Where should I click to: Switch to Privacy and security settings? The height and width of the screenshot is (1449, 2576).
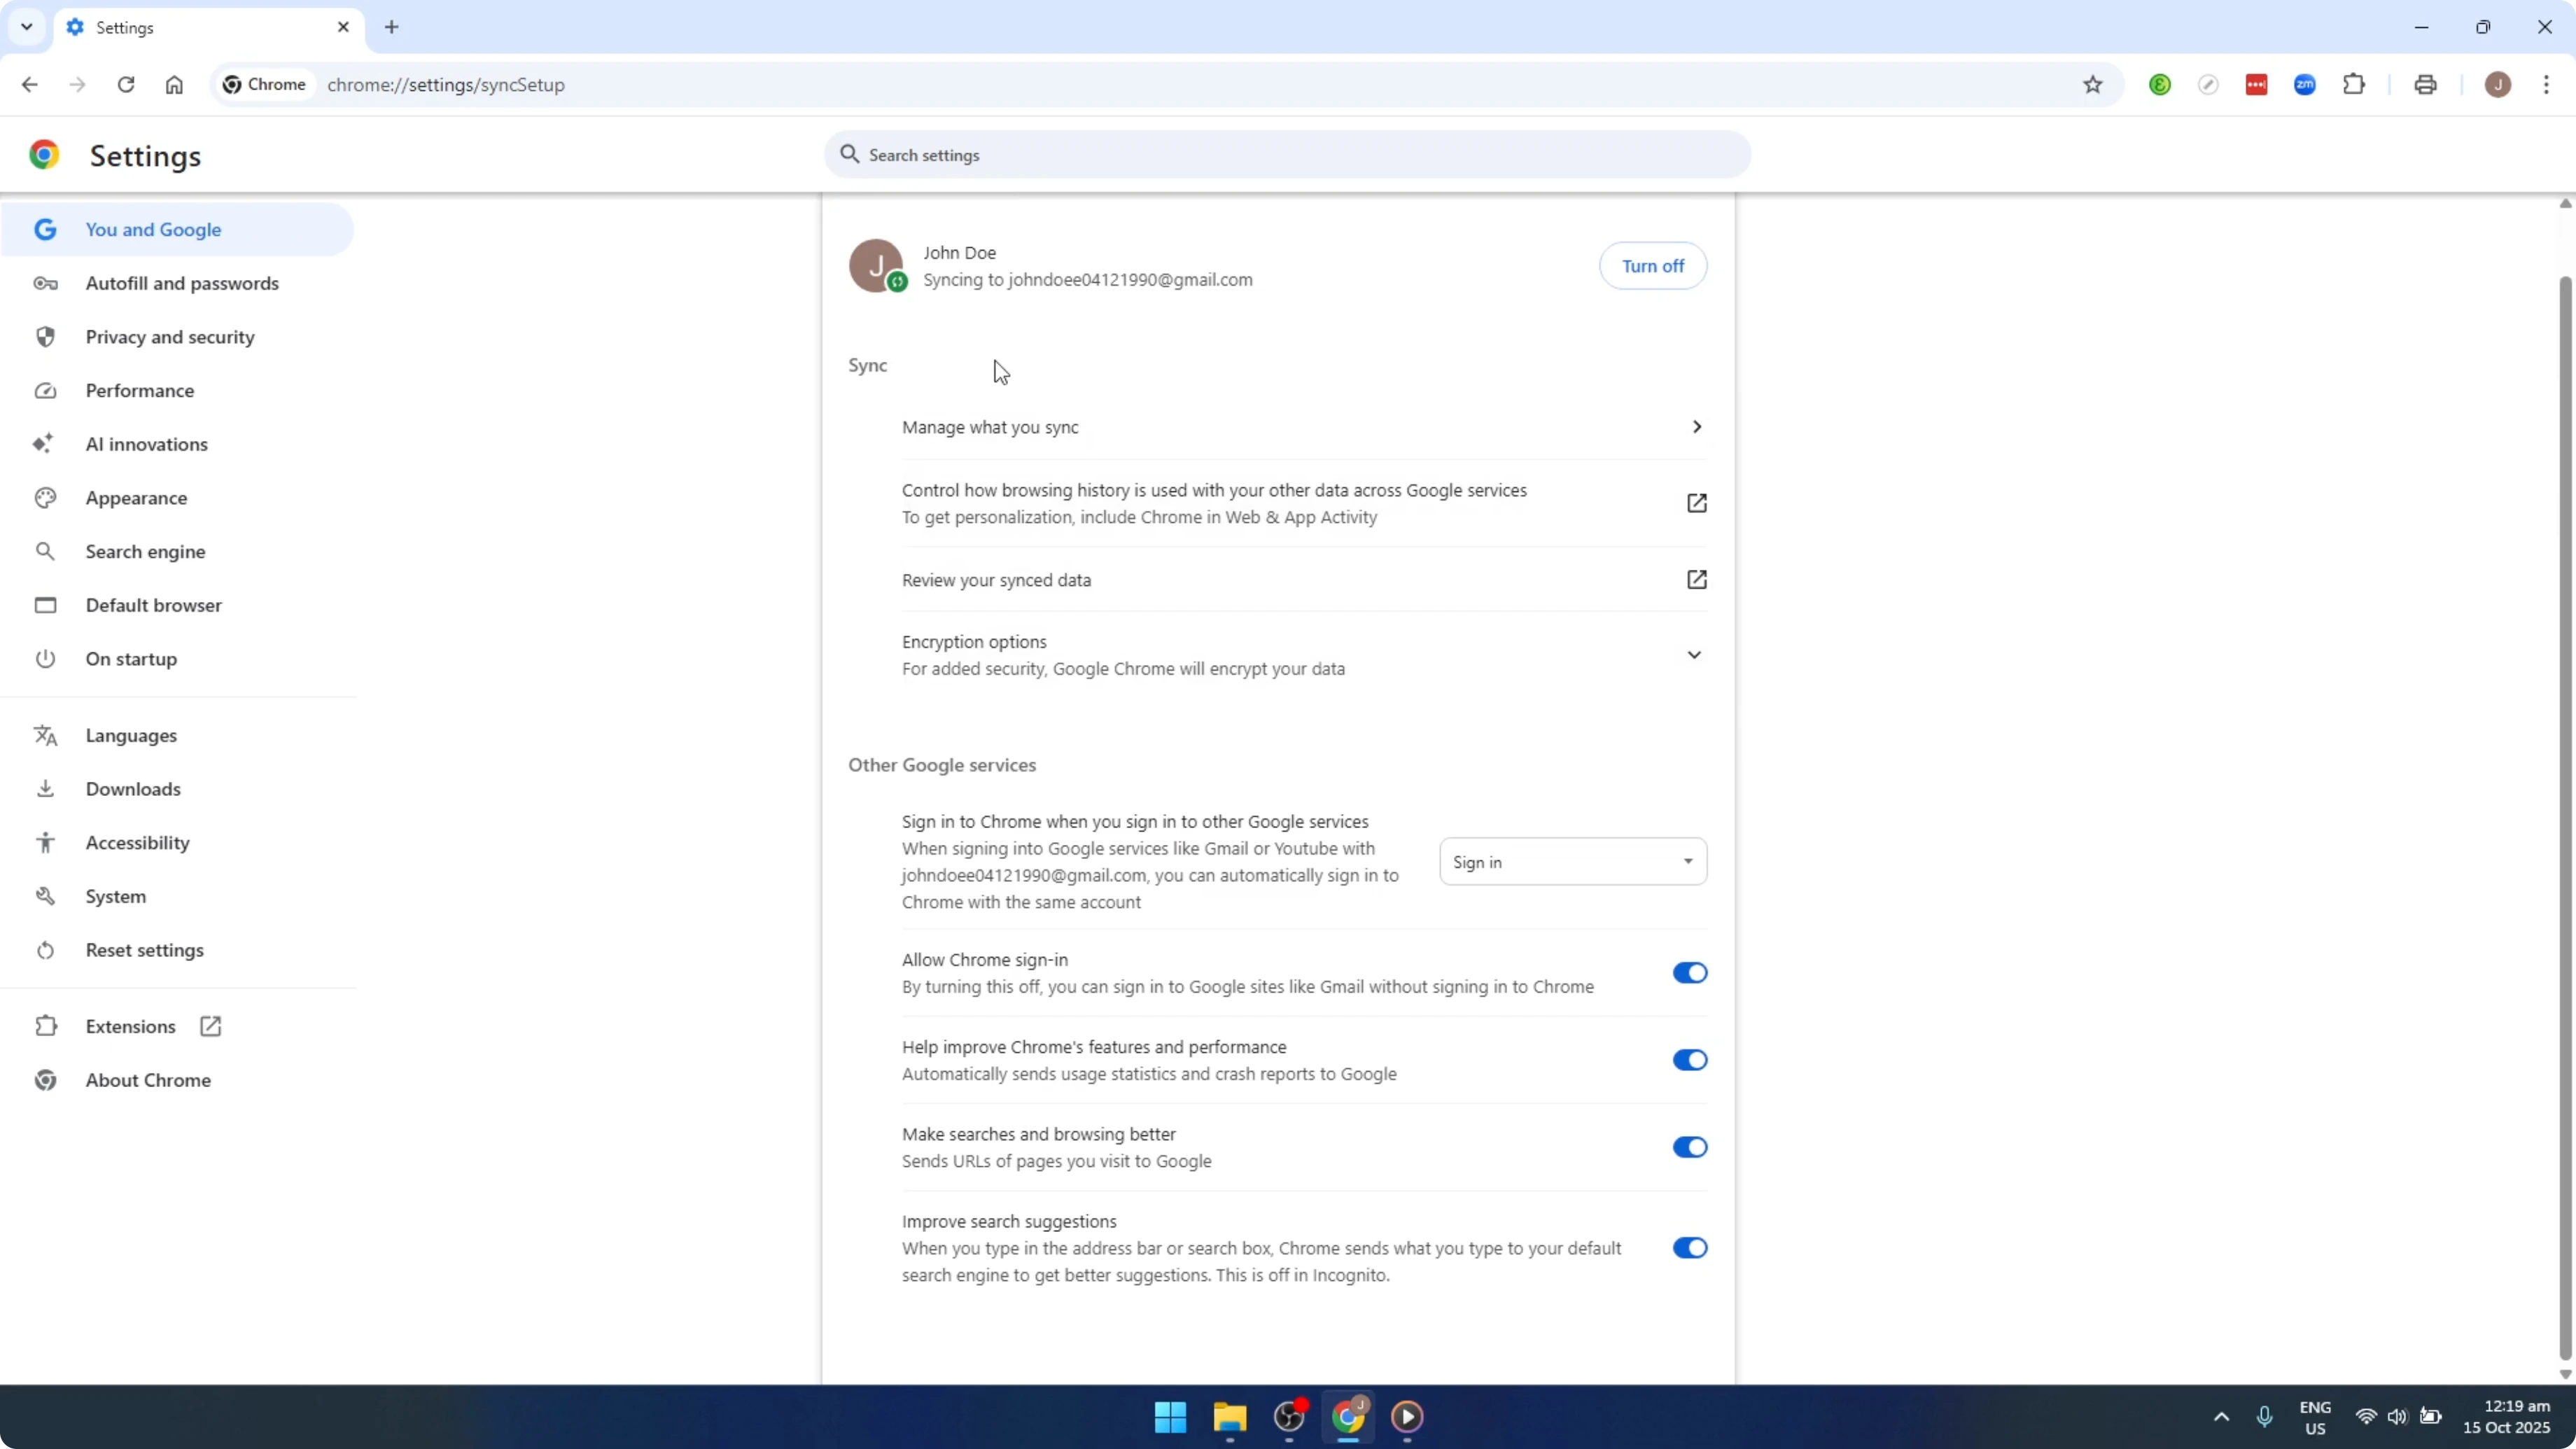[x=170, y=336]
